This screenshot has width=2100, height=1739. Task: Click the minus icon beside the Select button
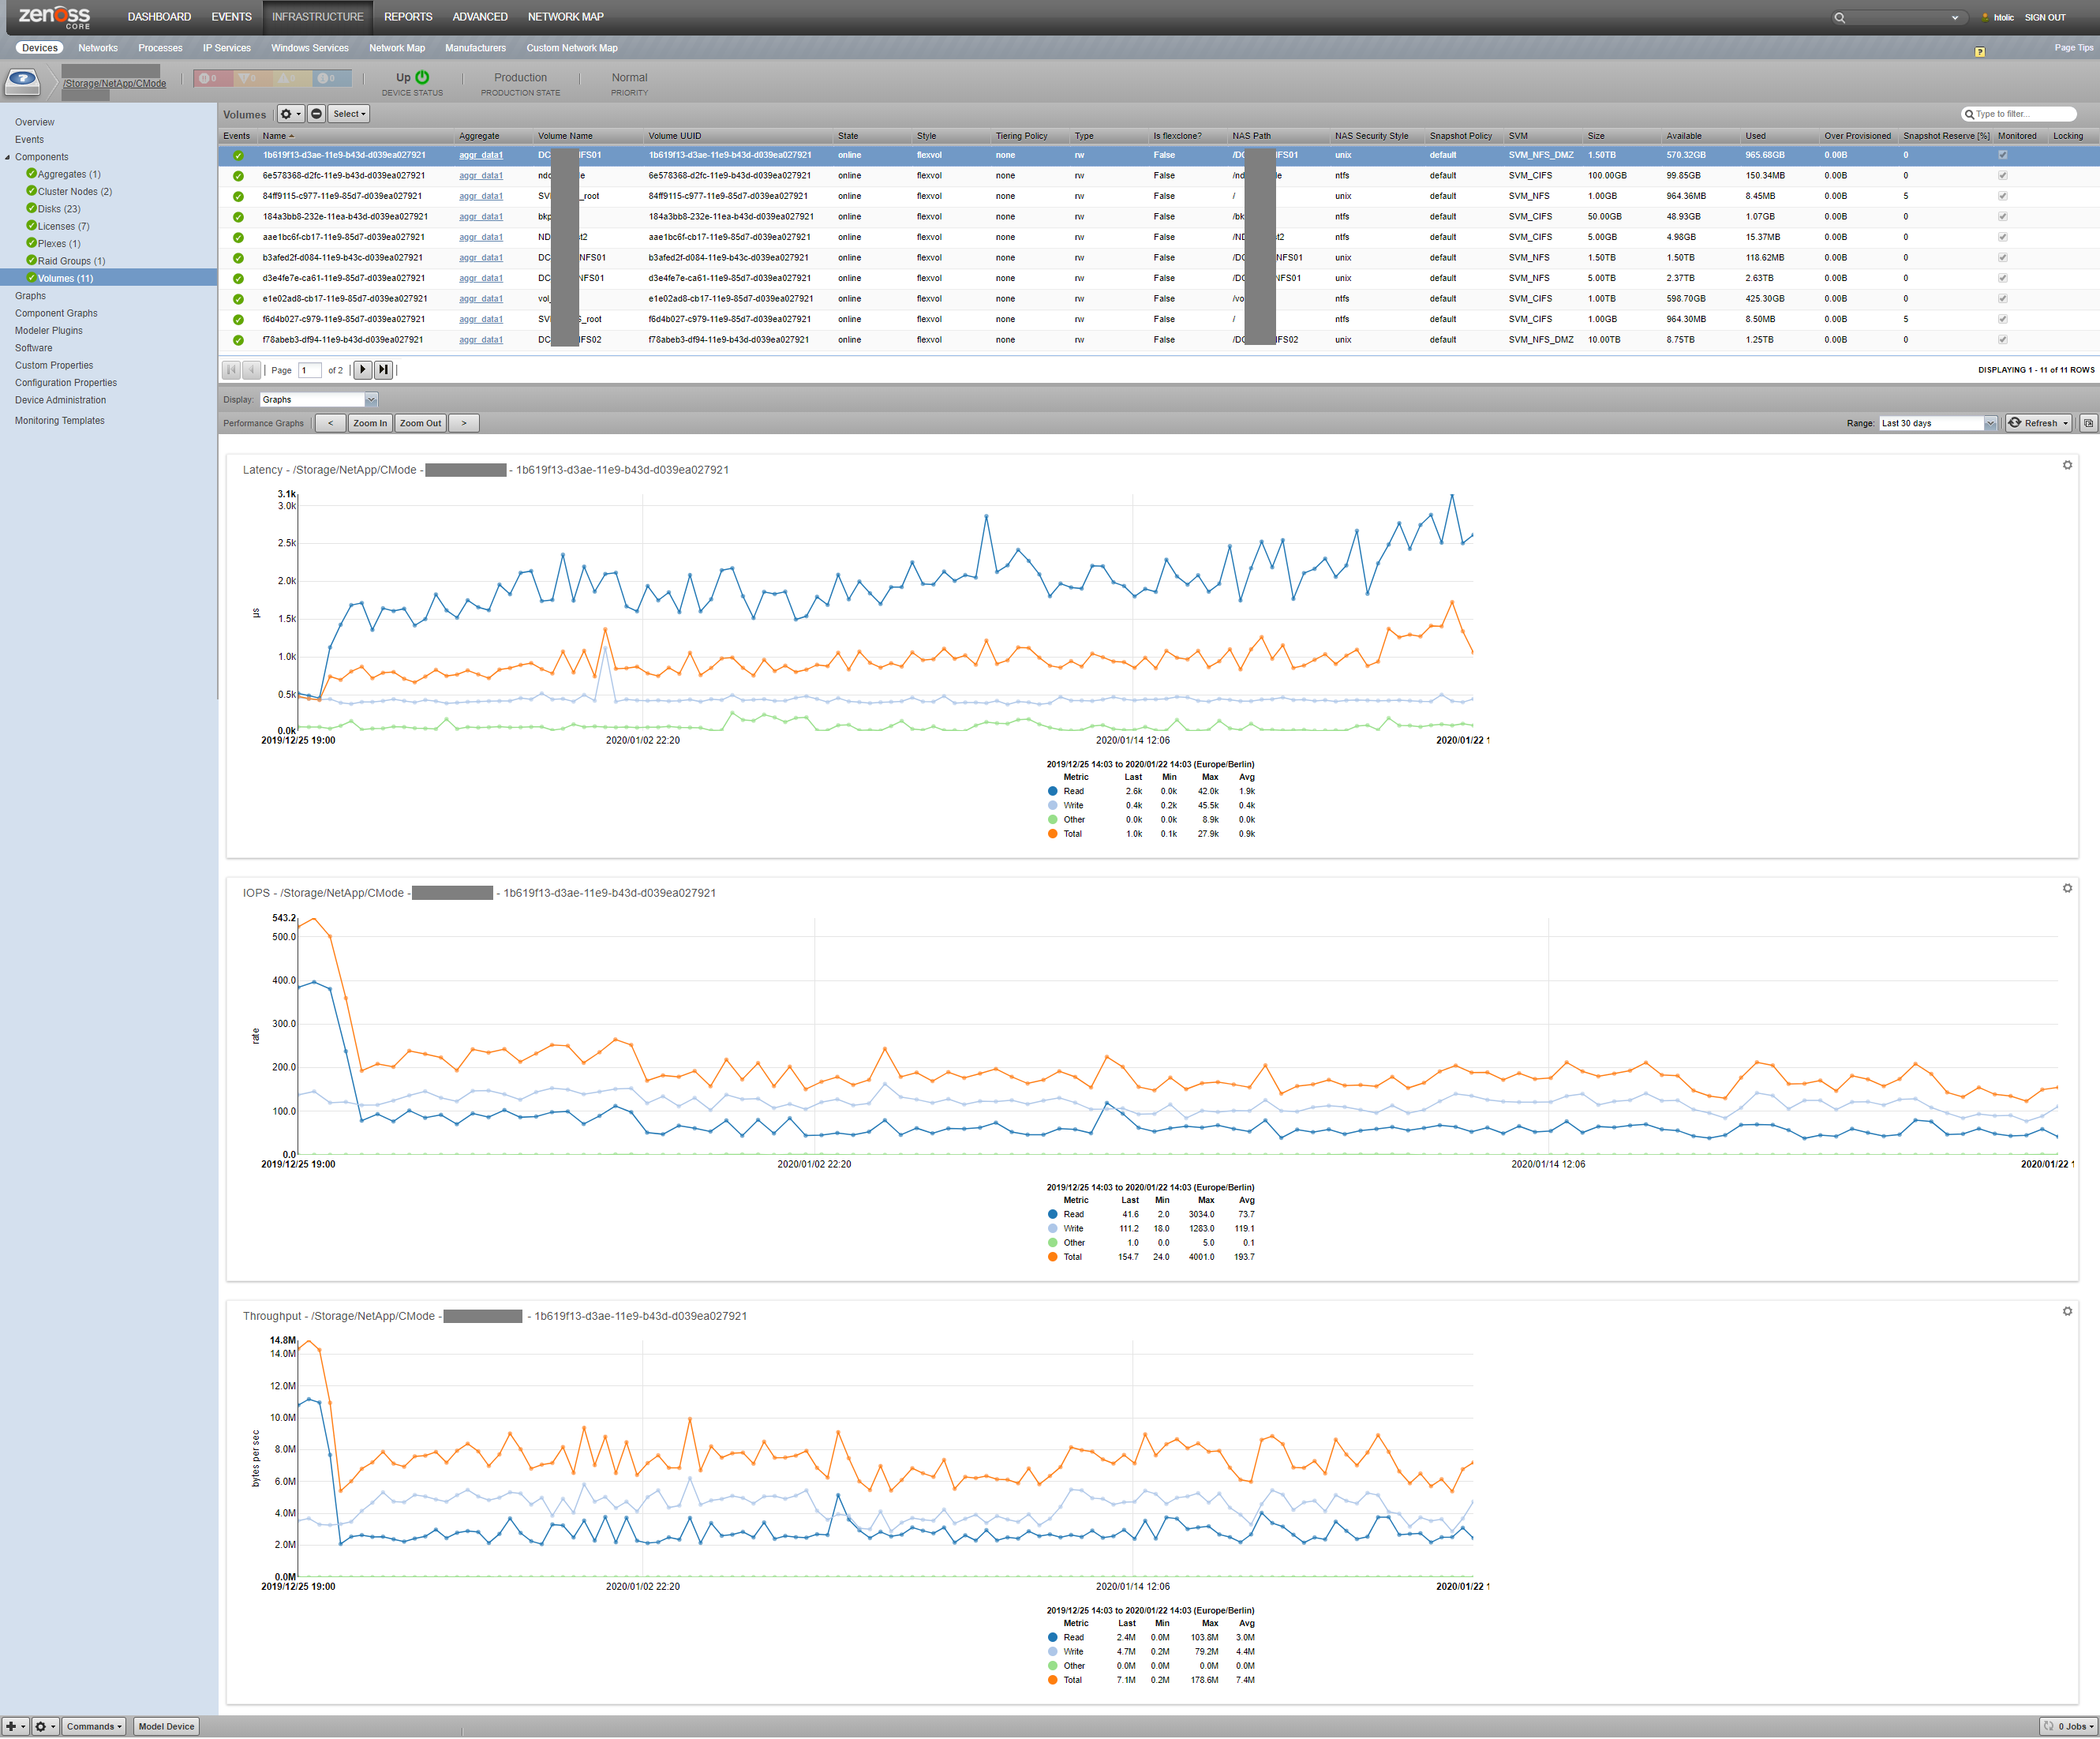[x=317, y=114]
